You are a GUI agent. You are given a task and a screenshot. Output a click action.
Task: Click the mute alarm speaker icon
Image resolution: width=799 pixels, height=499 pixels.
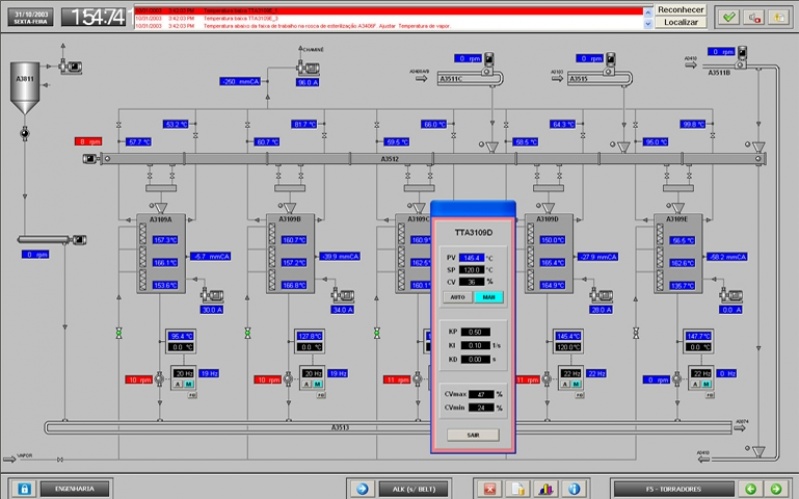tap(754, 17)
